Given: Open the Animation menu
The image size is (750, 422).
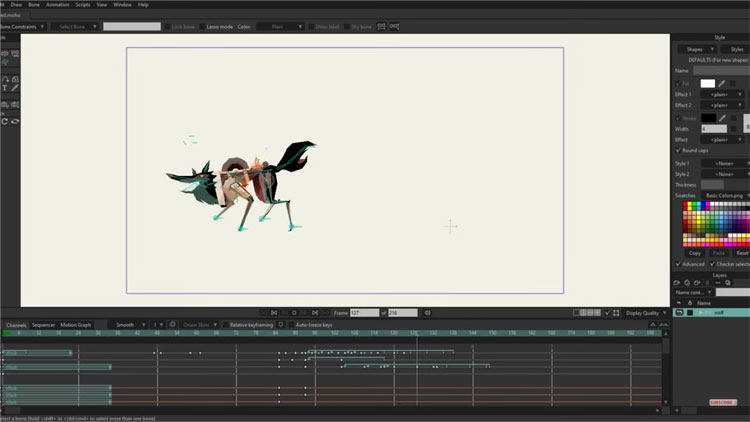Looking at the screenshot, I should [57, 5].
